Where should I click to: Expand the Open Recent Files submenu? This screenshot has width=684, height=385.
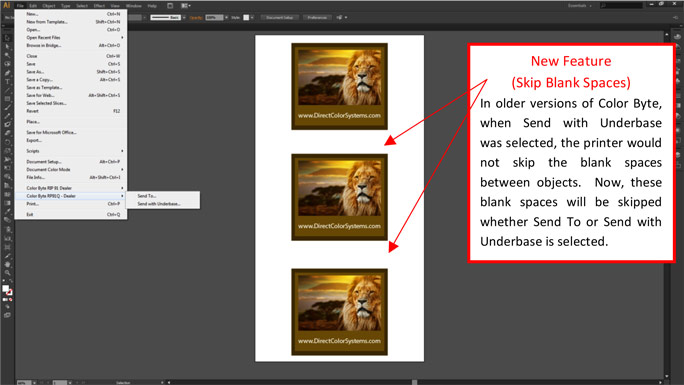coord(71,37)
